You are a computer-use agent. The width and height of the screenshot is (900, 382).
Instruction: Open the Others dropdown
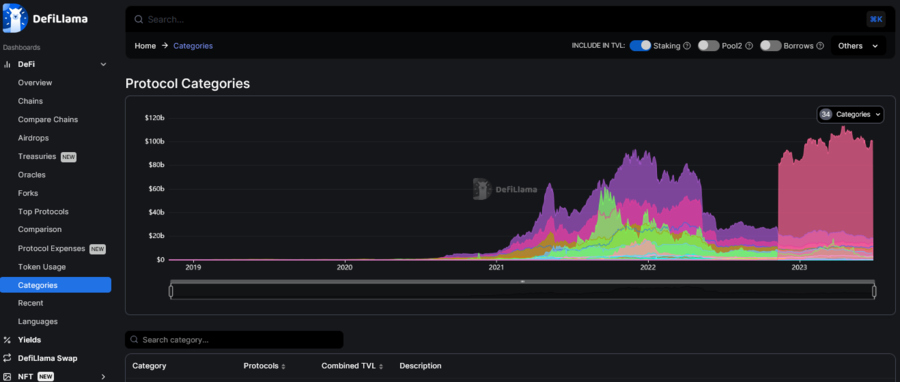click(x=858, y=46)
